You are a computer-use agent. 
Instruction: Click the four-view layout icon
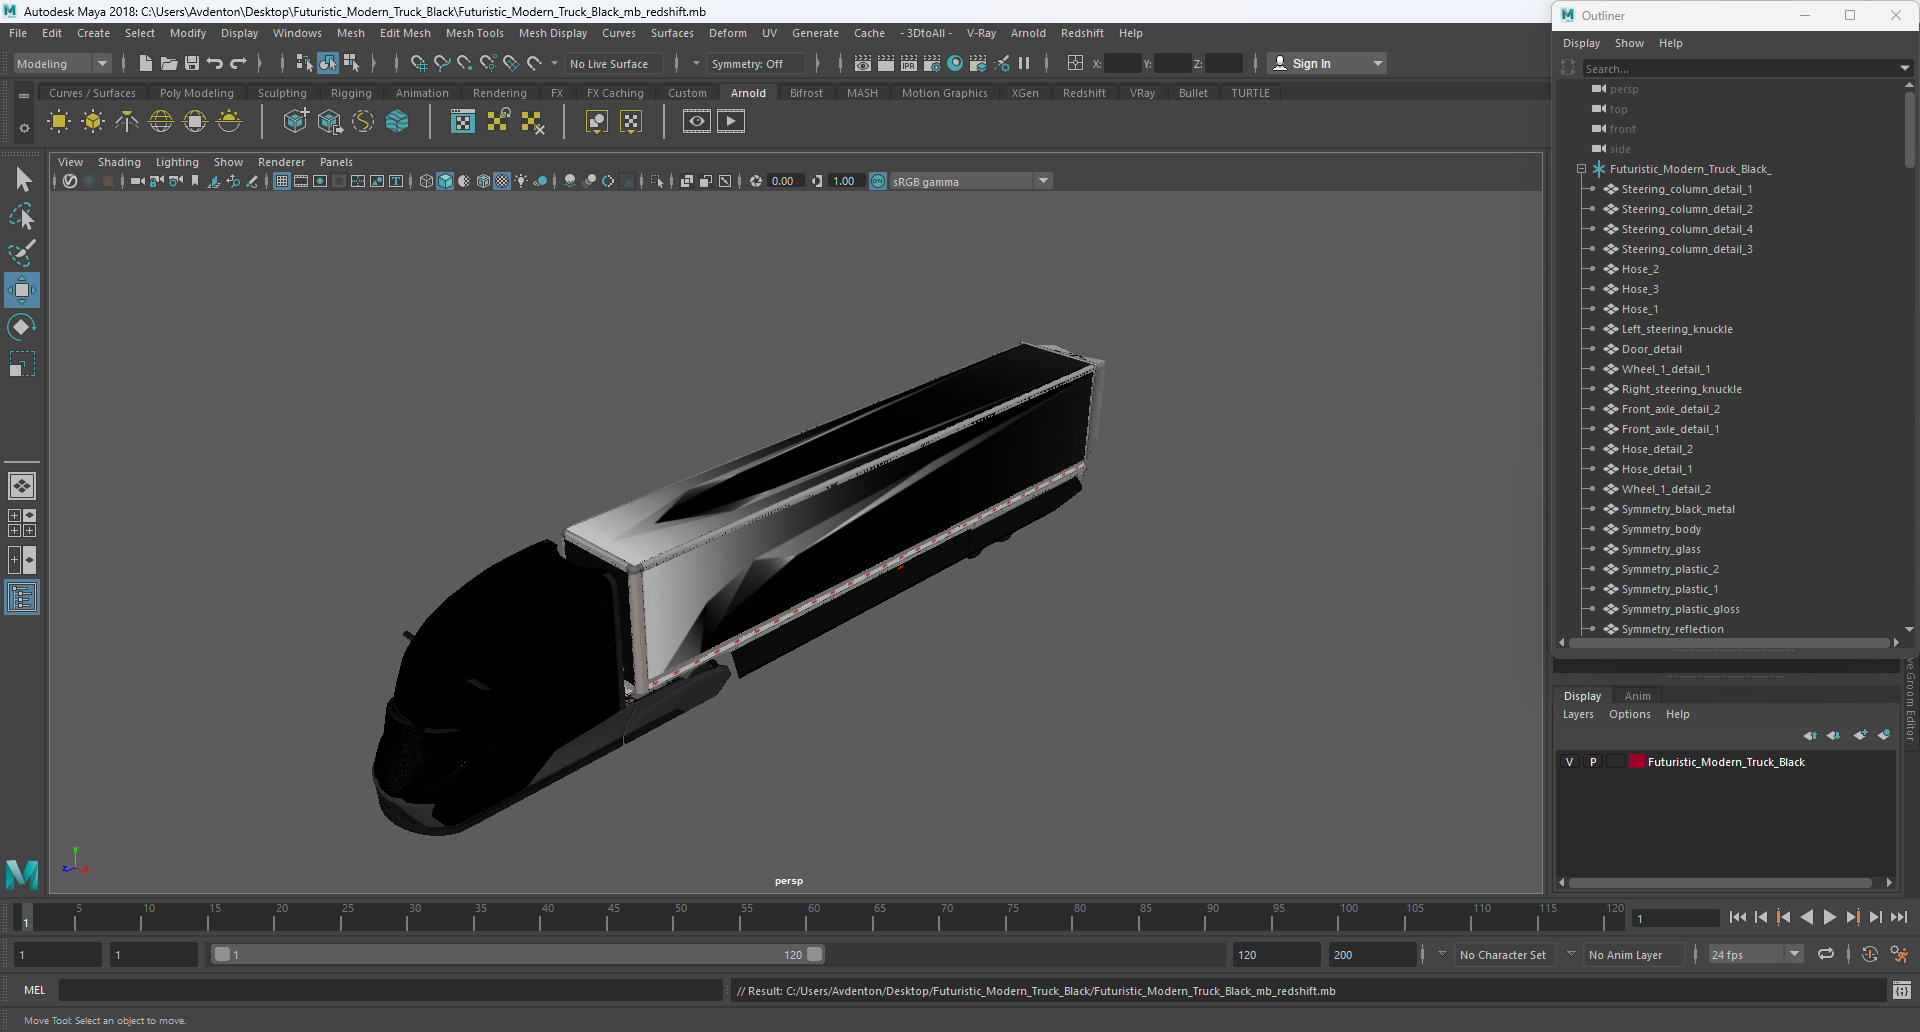pos(22,523)
